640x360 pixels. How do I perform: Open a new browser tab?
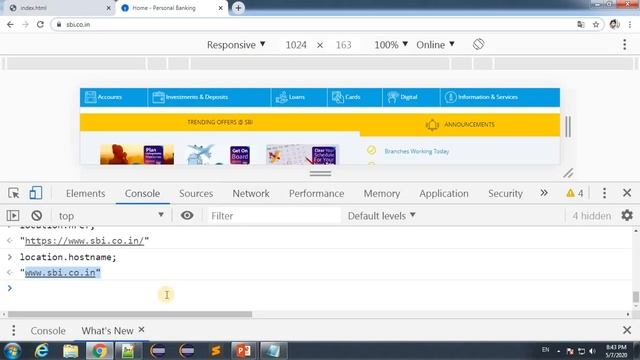click(238, 8)
